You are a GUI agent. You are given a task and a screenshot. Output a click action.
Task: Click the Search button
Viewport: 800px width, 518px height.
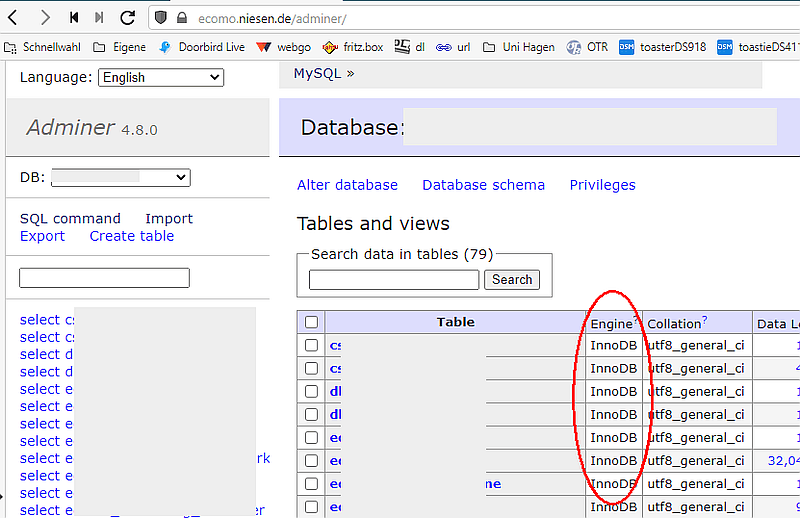coord(512,280)
